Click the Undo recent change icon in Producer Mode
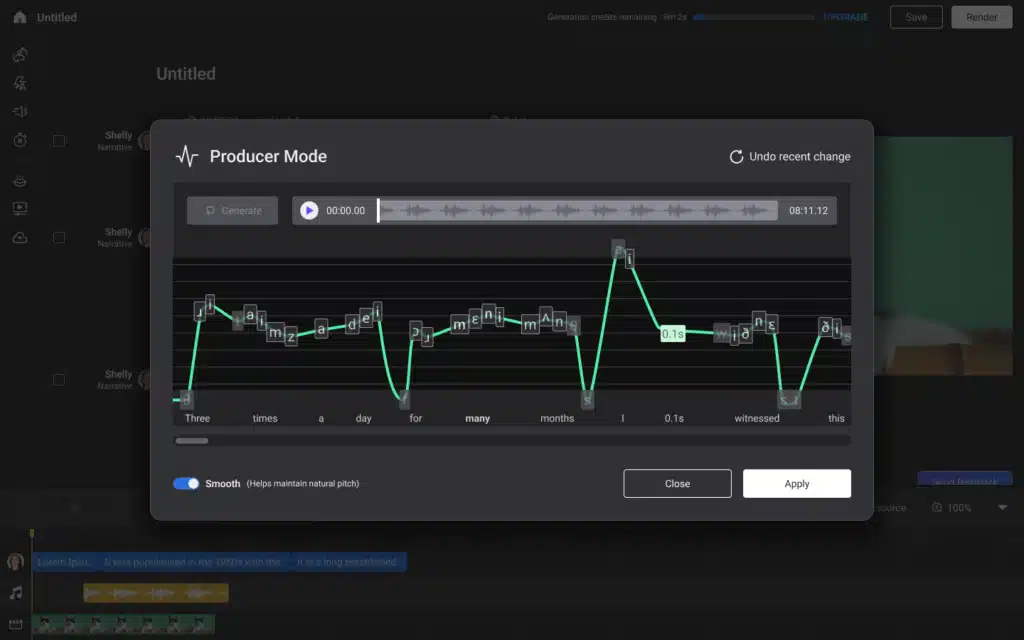This screenshot has height=640, width=1024. coord(734,156)
